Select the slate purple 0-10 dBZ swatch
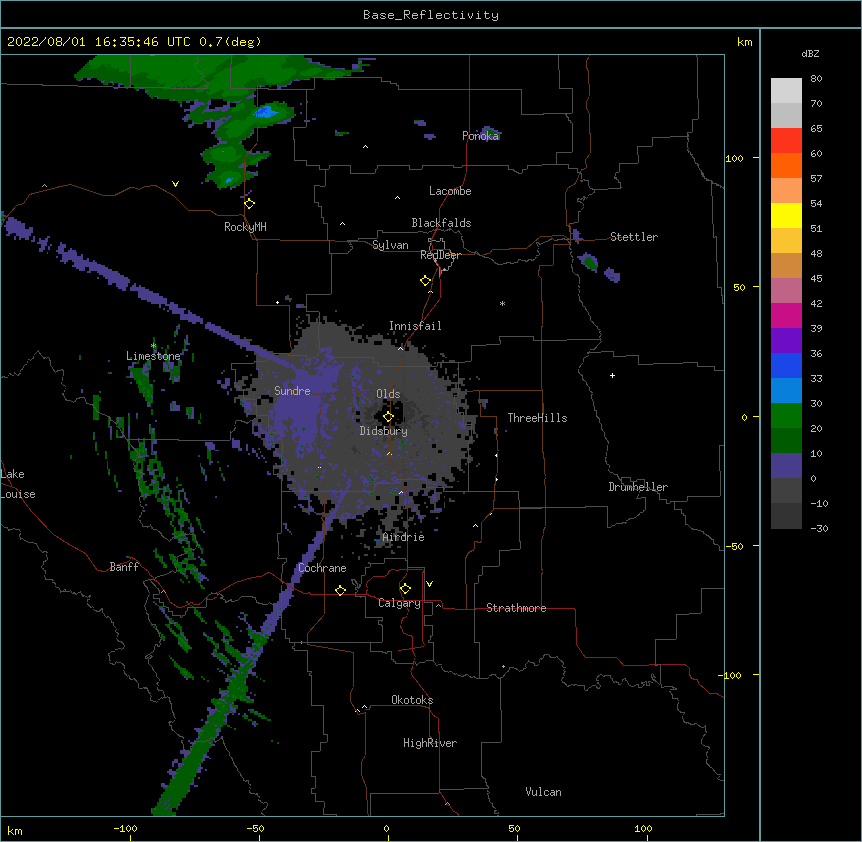Screen dimensions: 862x842 tap(786, 466)
